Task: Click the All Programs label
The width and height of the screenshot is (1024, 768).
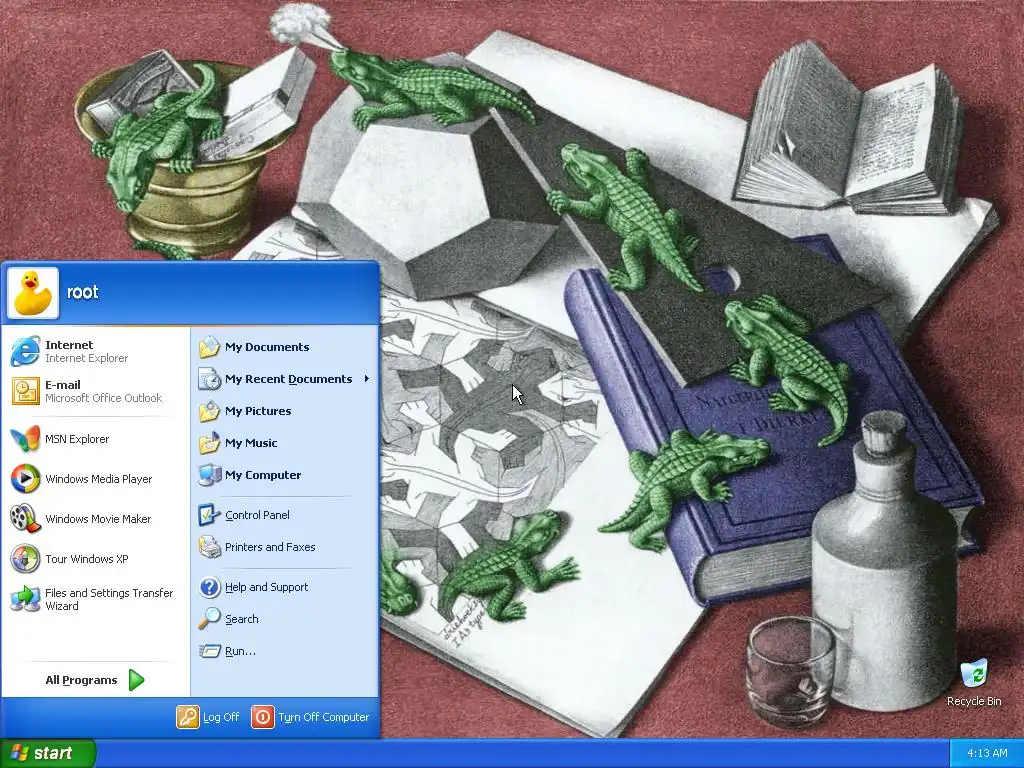Action: [x=81, y=680]
